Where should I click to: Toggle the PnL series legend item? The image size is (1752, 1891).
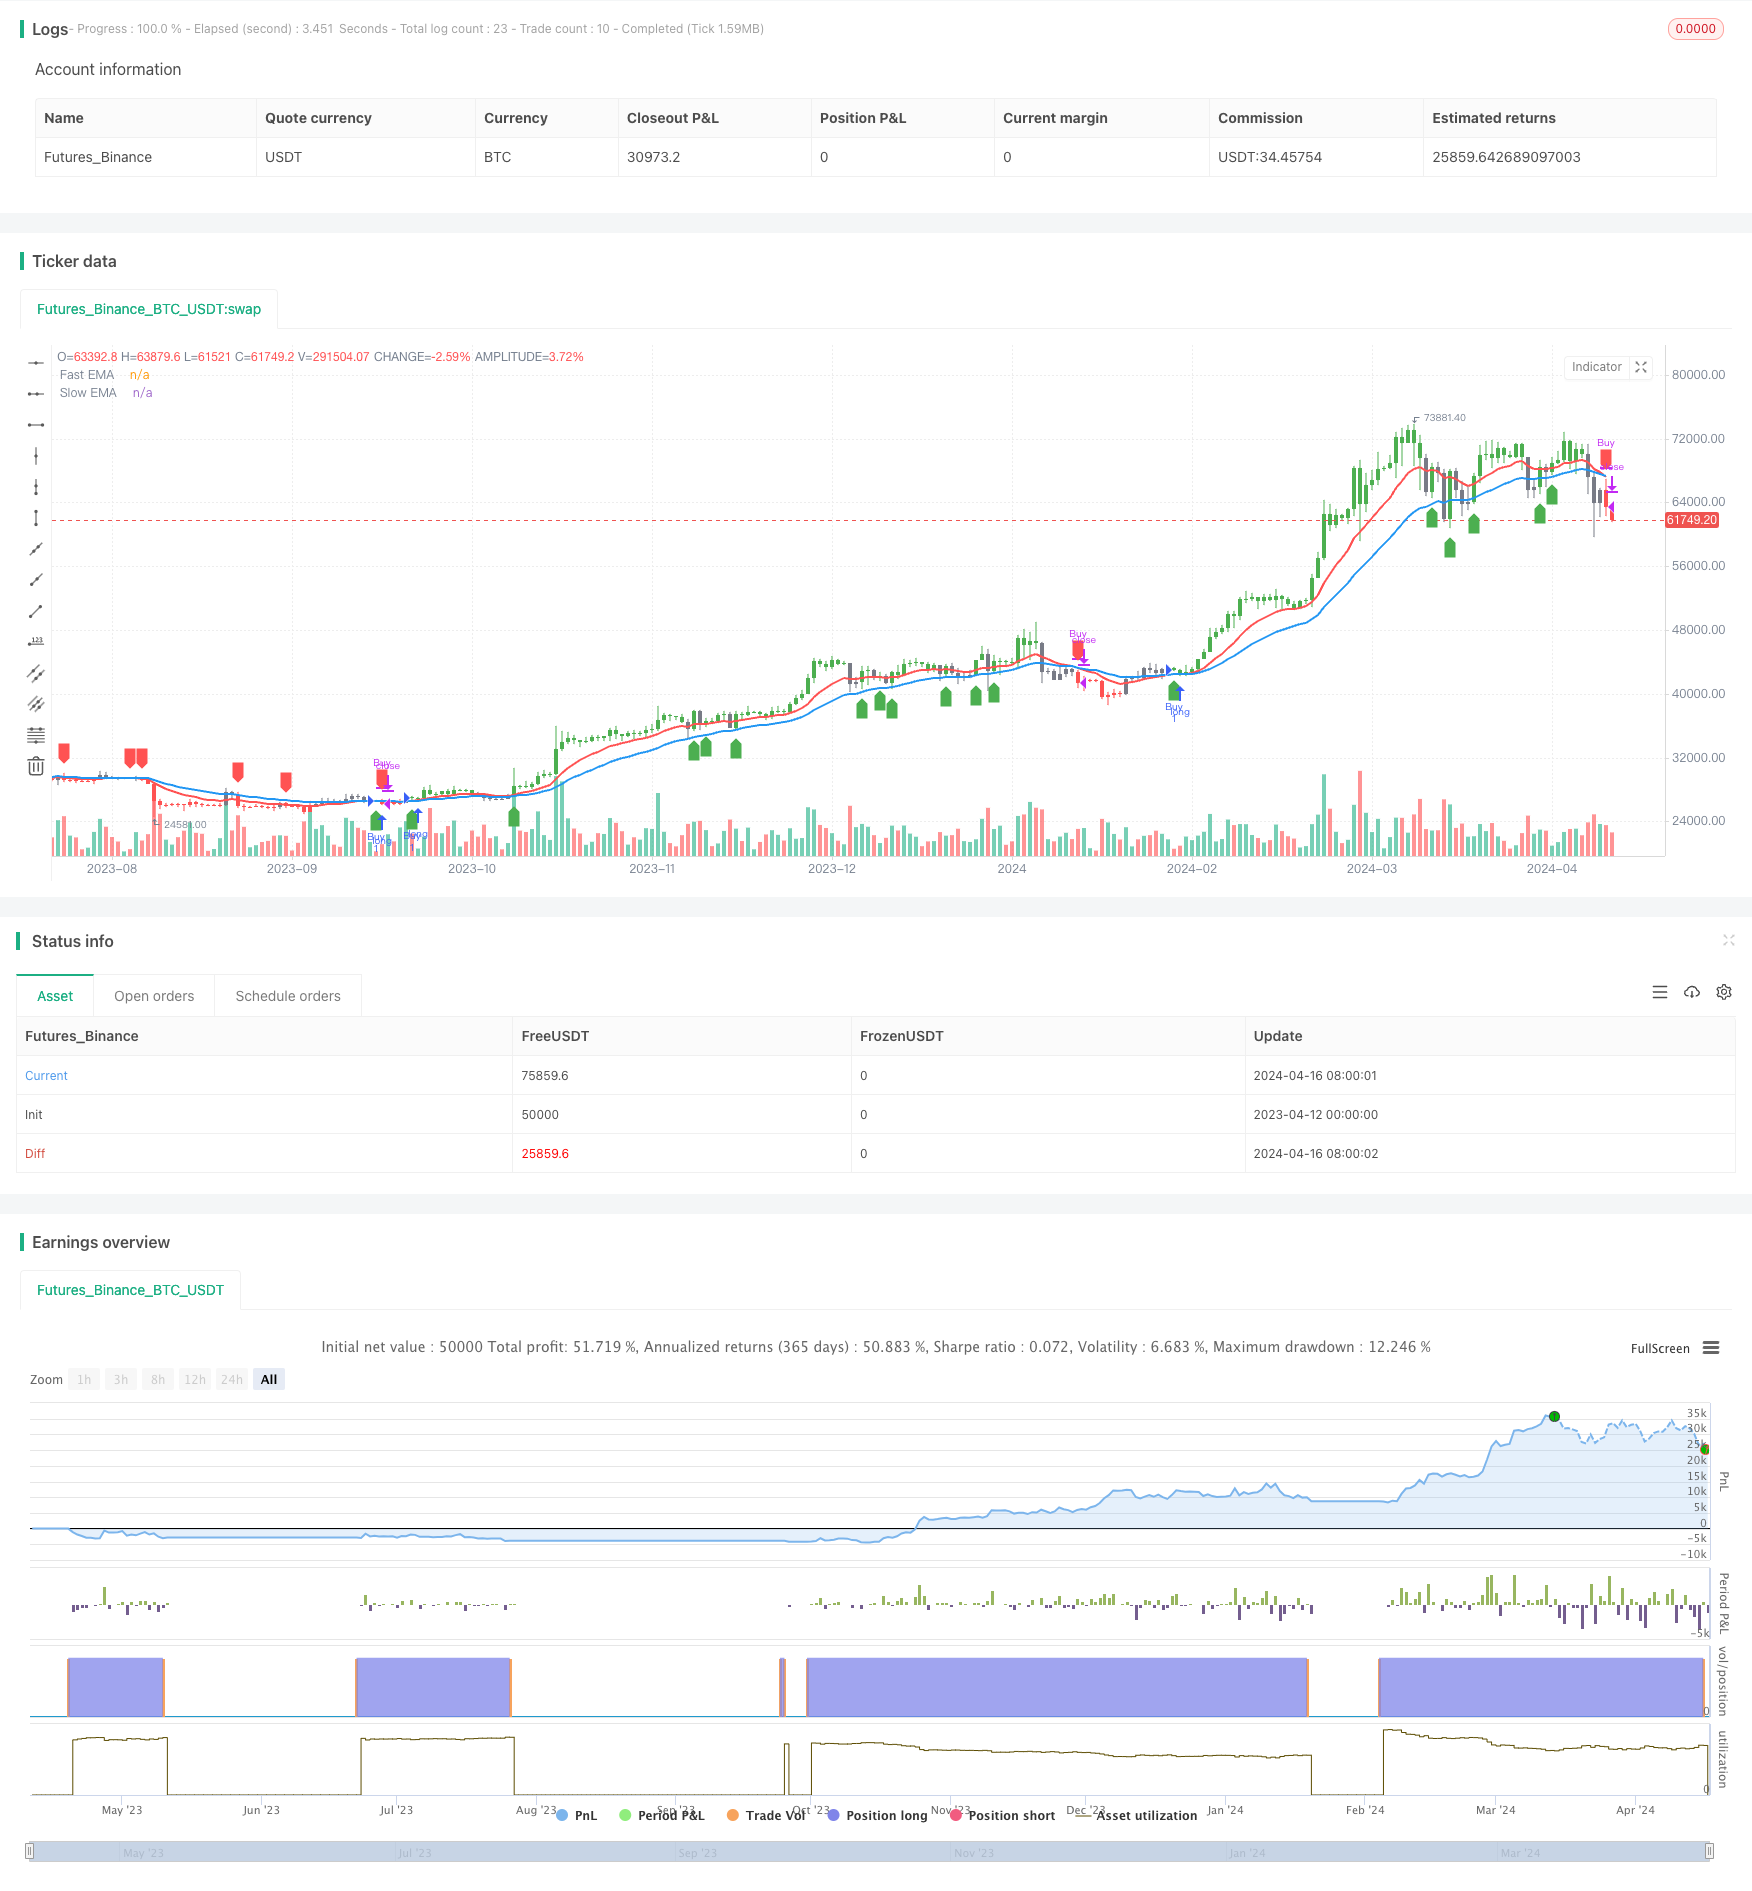[577, 1815]
